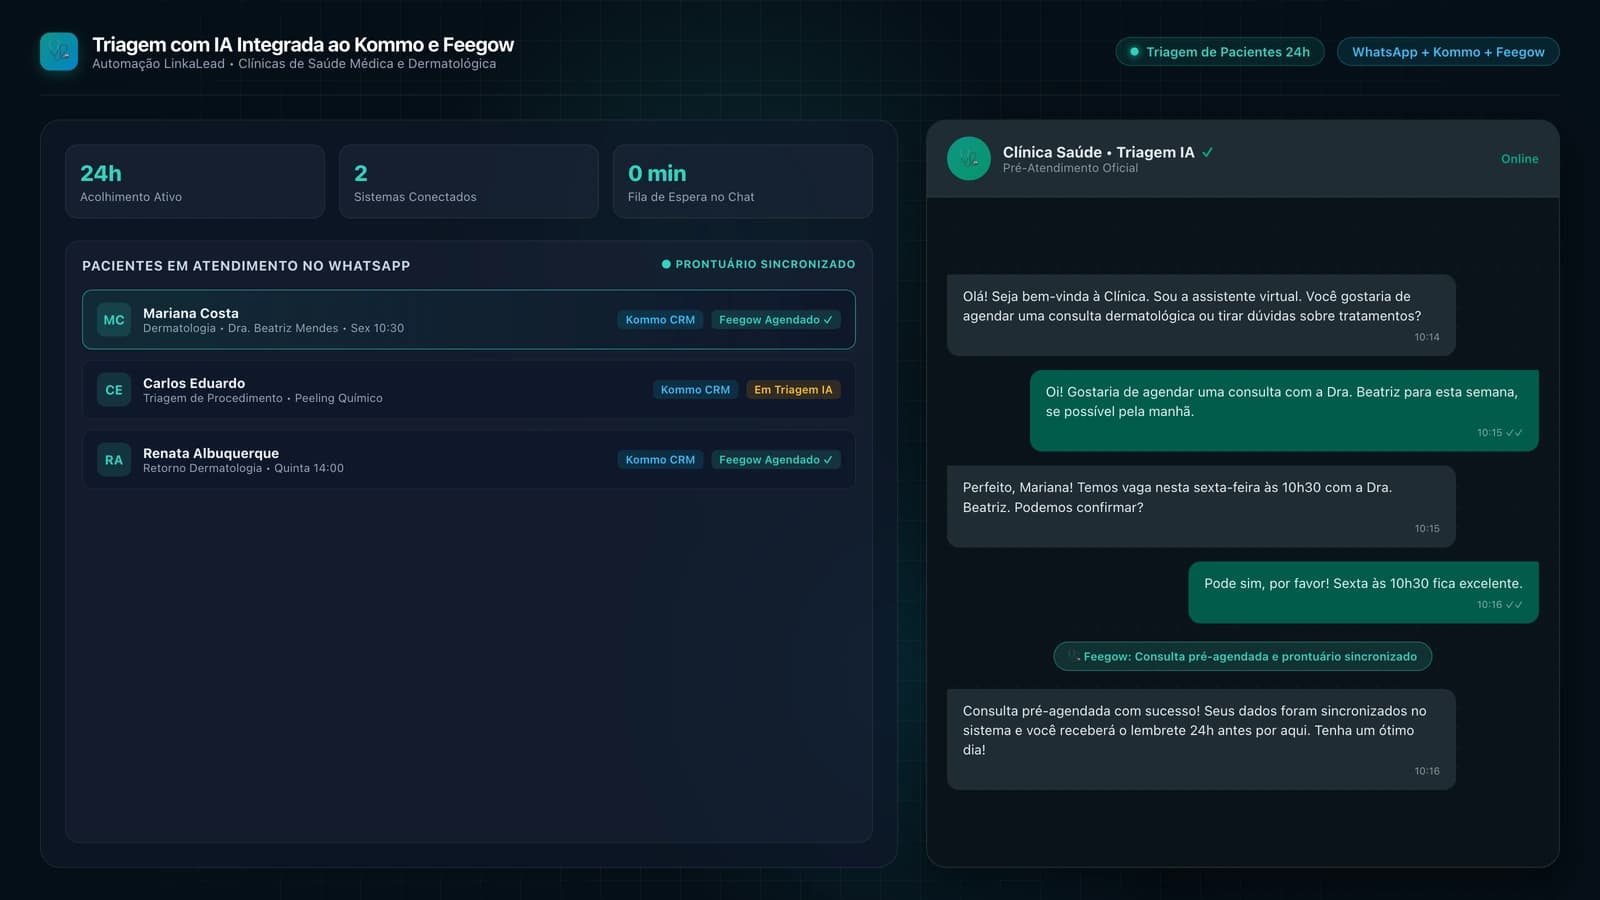Select the Feegow Agendado tag for Renata Albuquerque
The image size is (1600, 900).
pos(776,460)
